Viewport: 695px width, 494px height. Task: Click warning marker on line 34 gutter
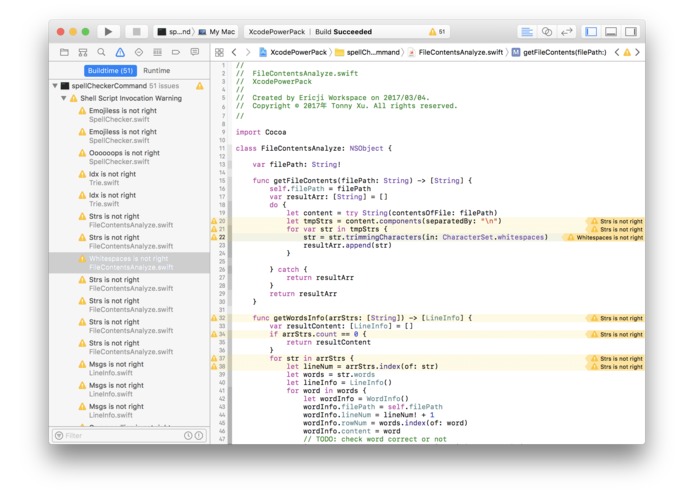tap(214, 334)
